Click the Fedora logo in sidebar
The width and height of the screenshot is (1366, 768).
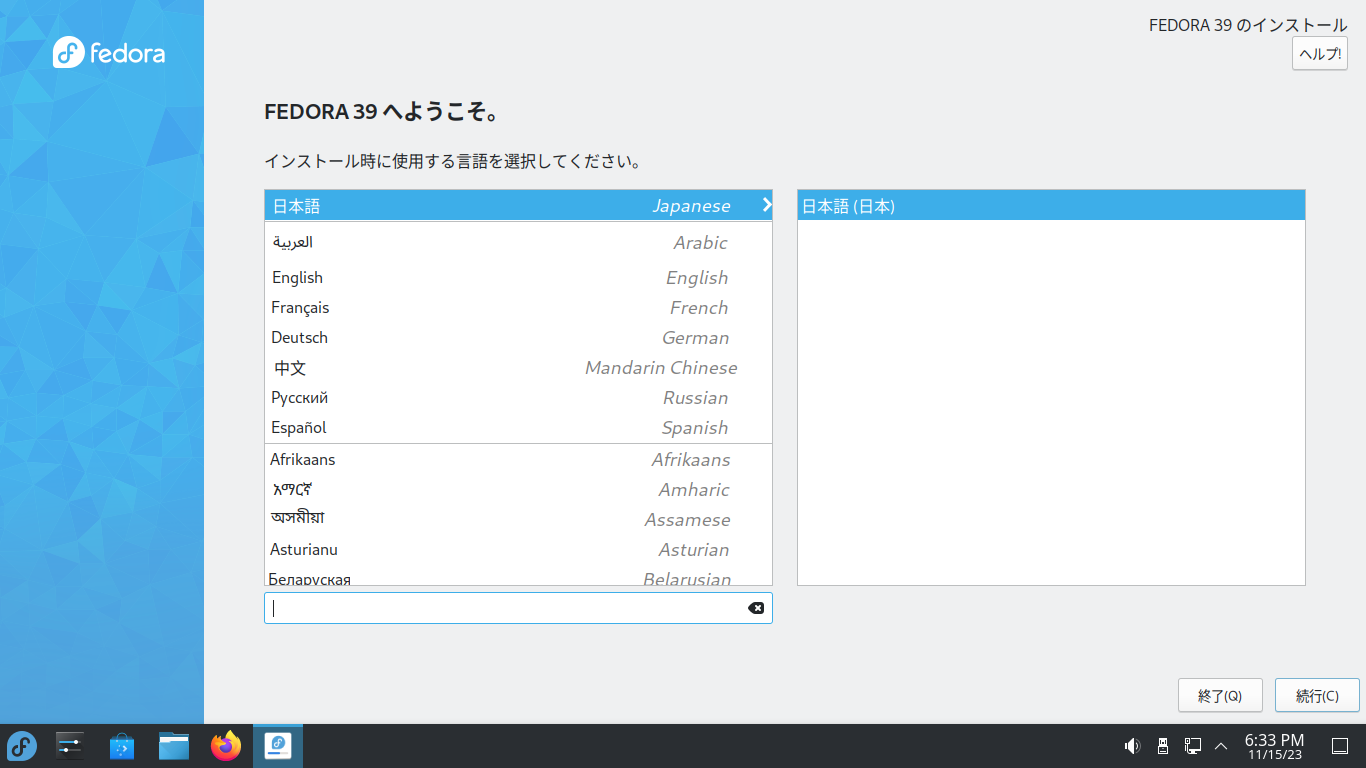(109, 53)
